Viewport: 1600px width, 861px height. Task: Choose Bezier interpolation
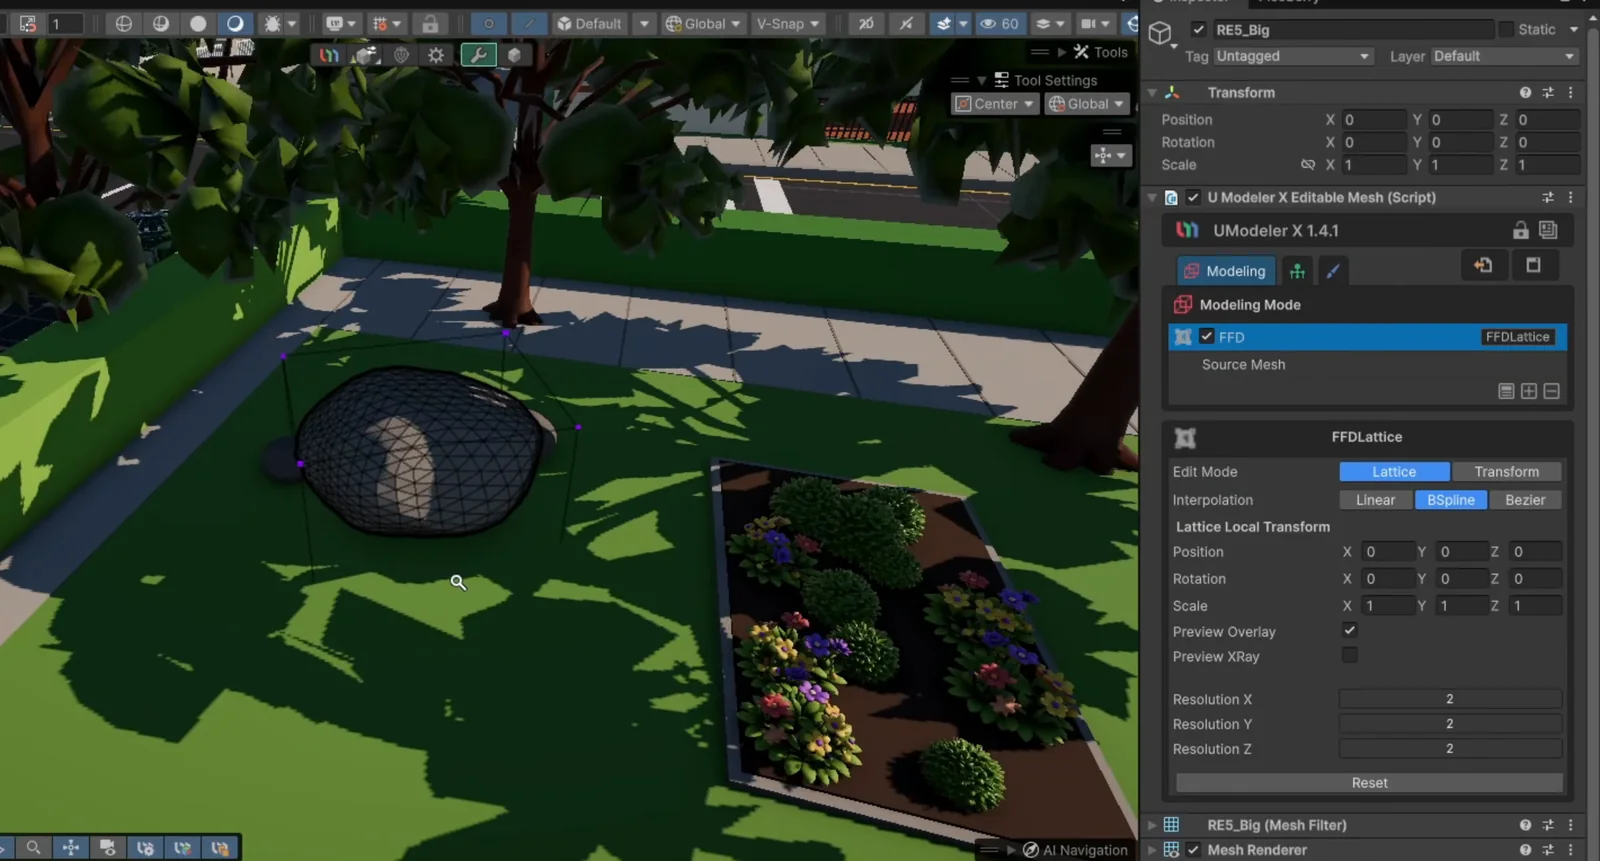(x=1525, y=500)
